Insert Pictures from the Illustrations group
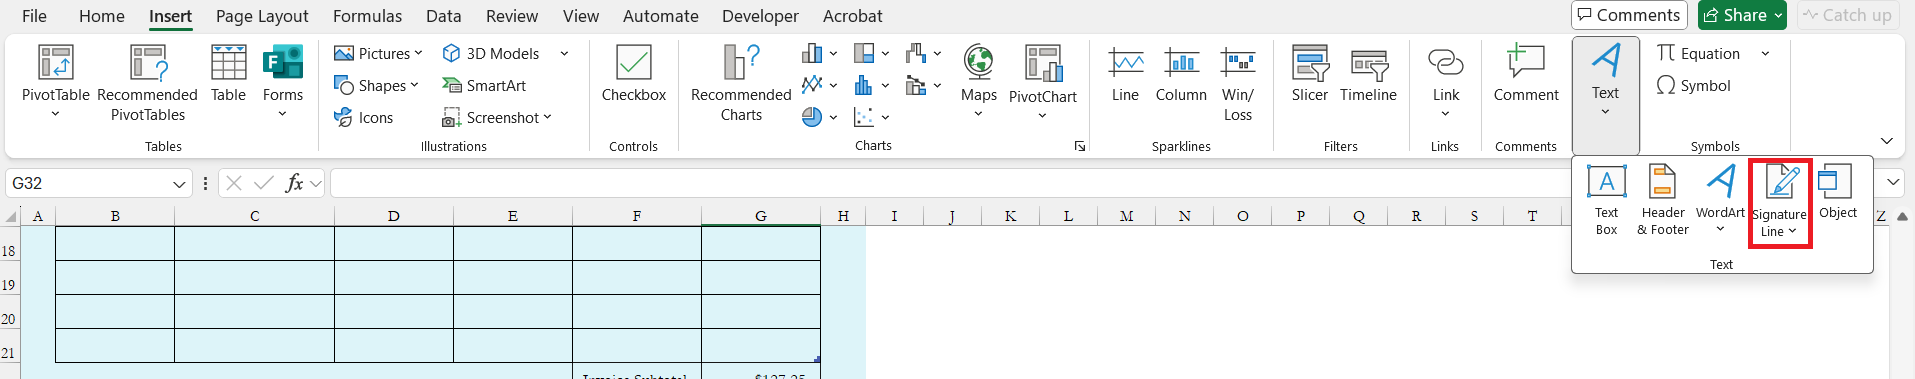1915x379 pixels. coord(378,54)
